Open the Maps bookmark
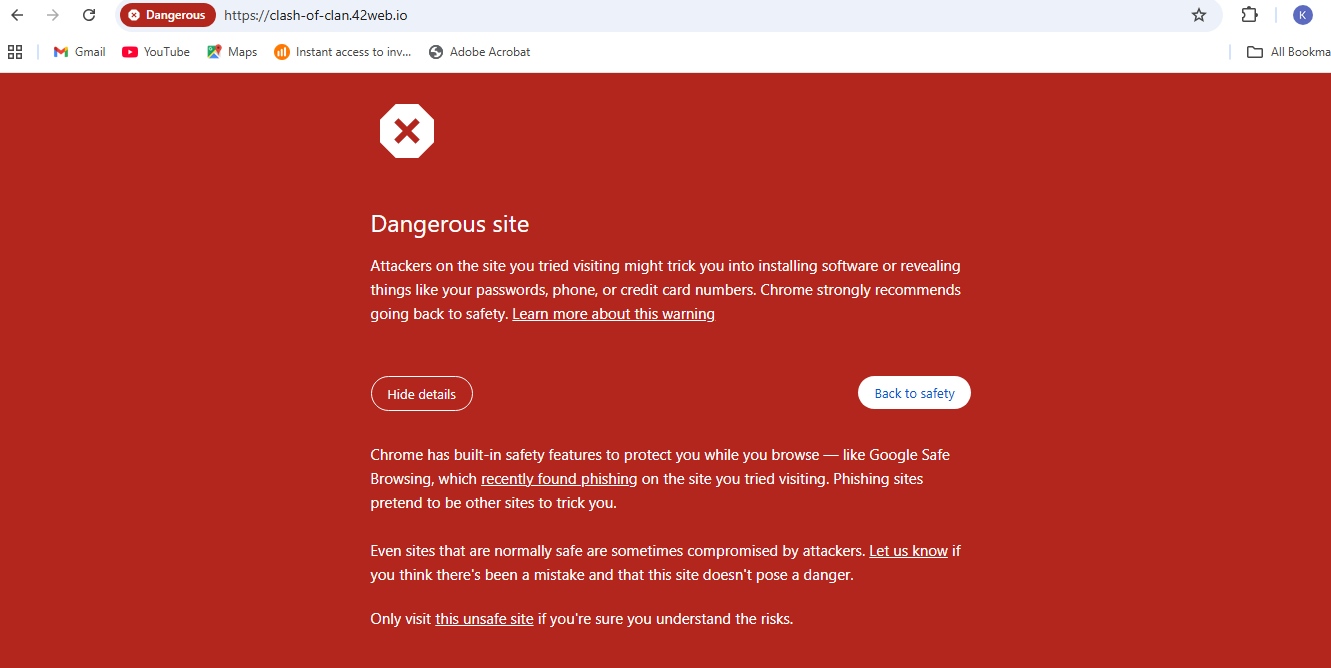This screenshot has width=1331, height=668. [x=232, y=52]
